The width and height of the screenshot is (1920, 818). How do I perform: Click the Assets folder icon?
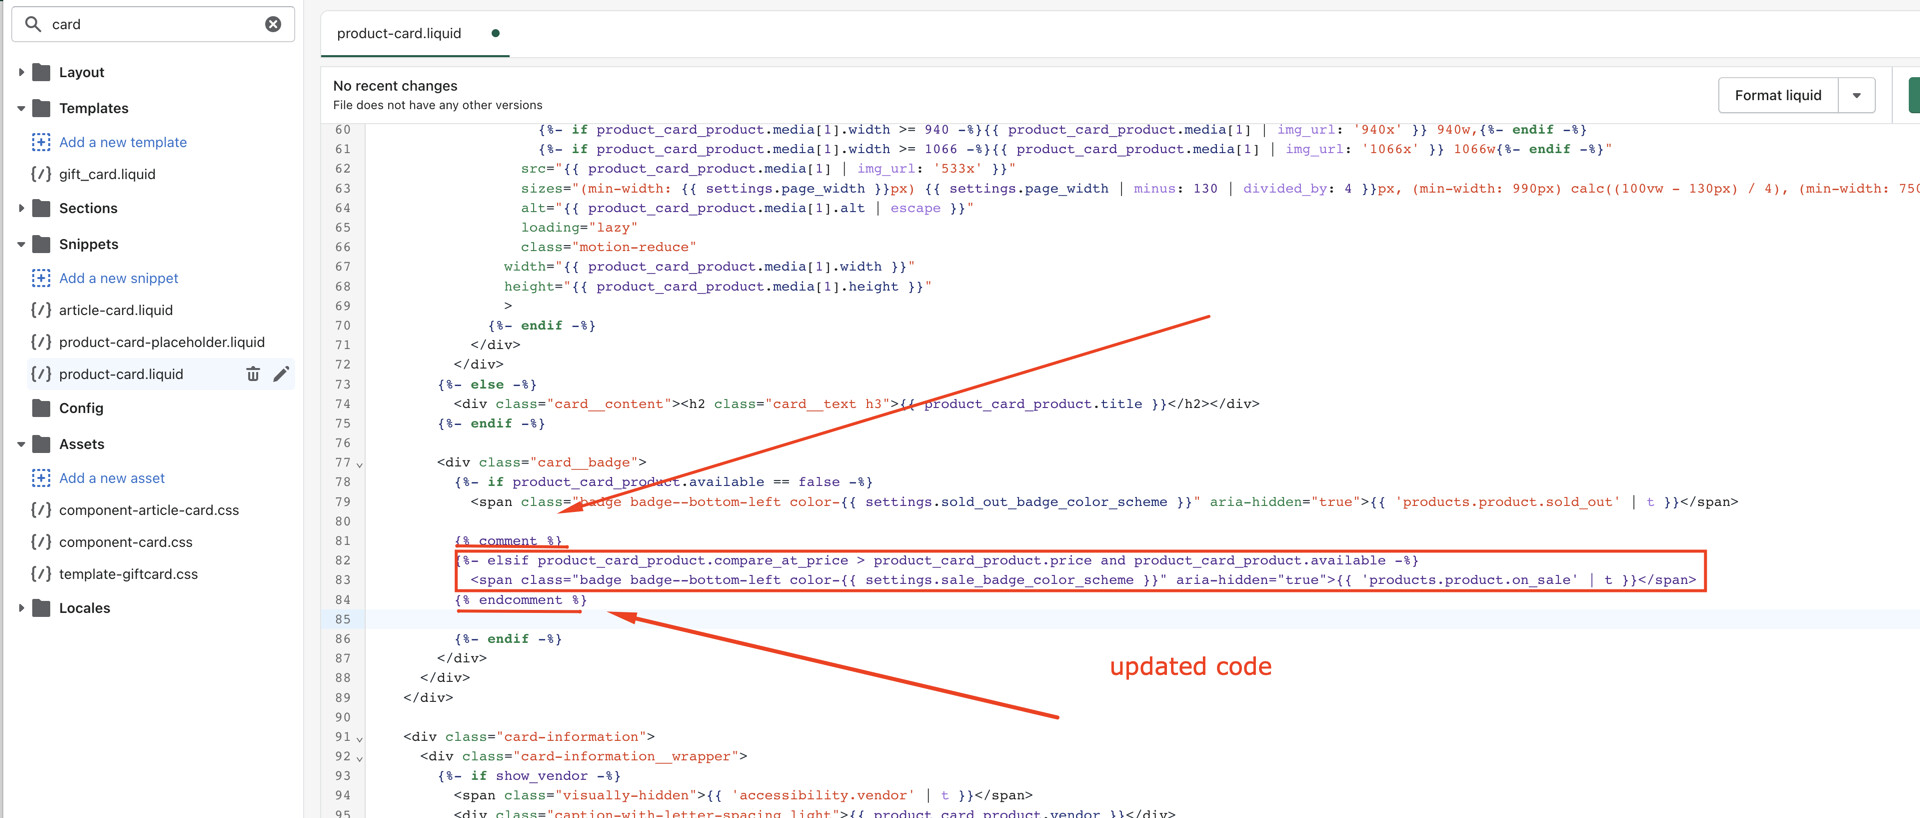41,444
